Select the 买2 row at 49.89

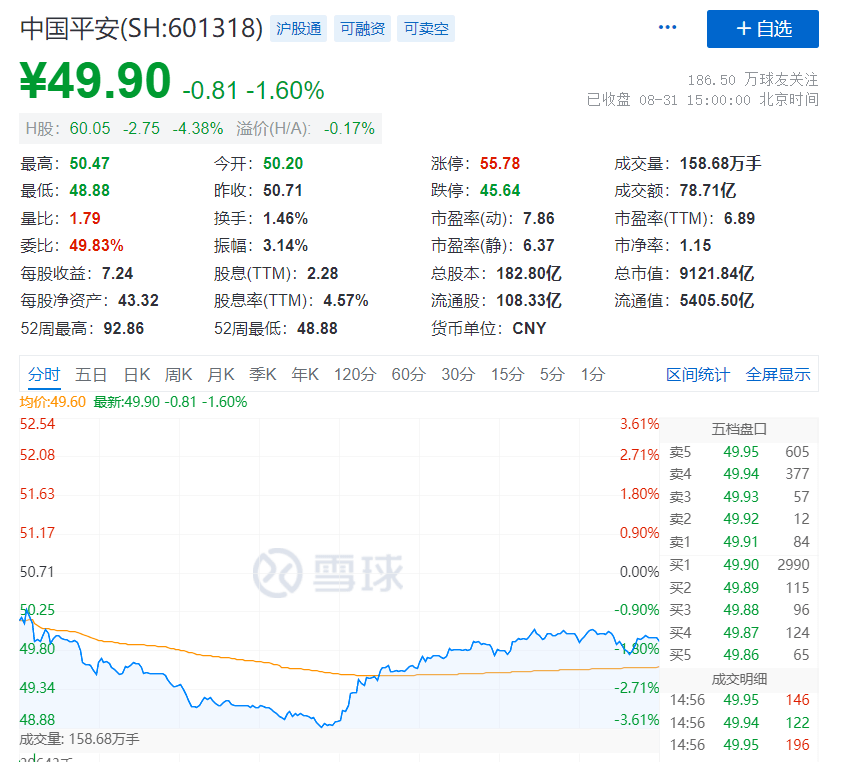pos(739,587)
